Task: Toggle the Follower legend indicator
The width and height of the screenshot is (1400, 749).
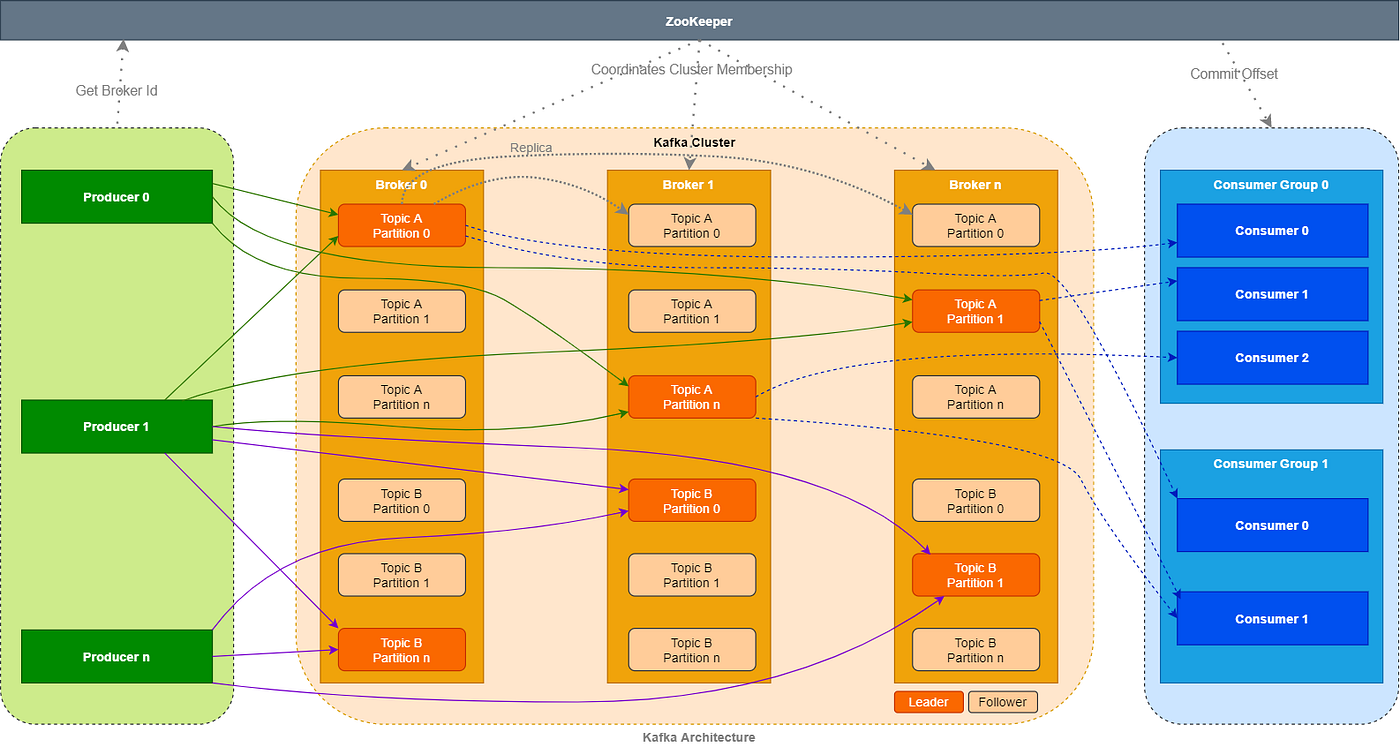Action: pyautogui.click(x=1002, y=701)
